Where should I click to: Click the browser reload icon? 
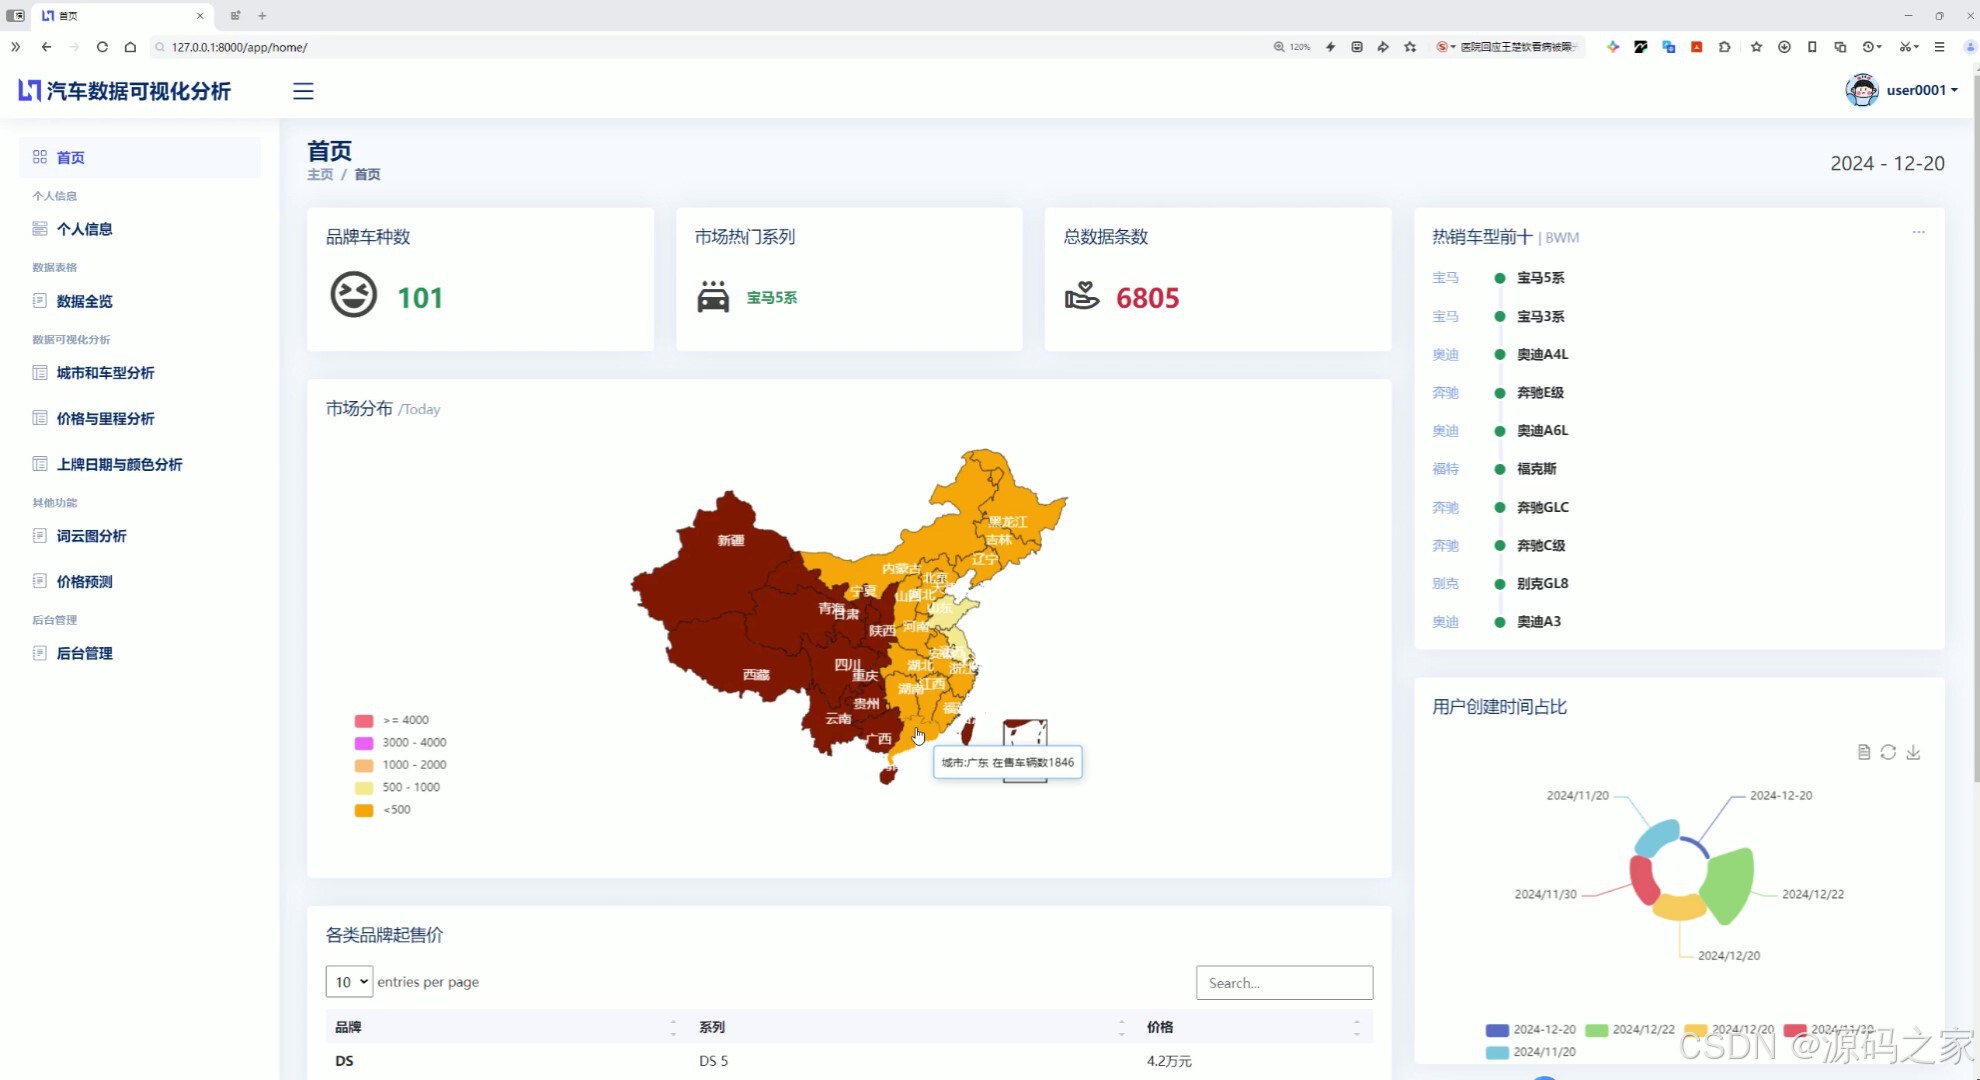pyautogui.click(x=102, y=47)
